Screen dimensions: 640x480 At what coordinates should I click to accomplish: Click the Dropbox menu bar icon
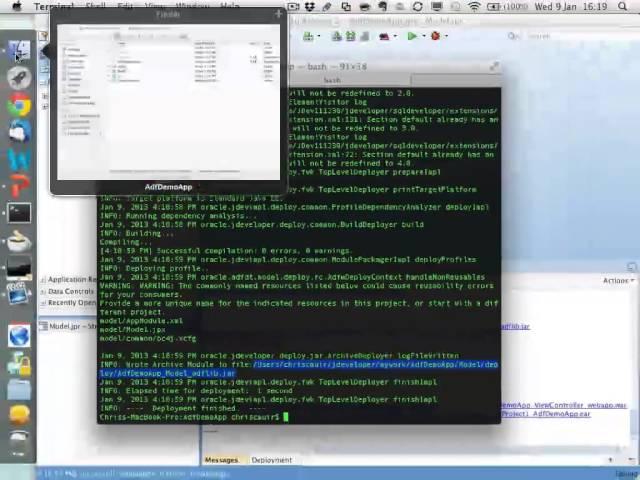click(x=310, y=6)
